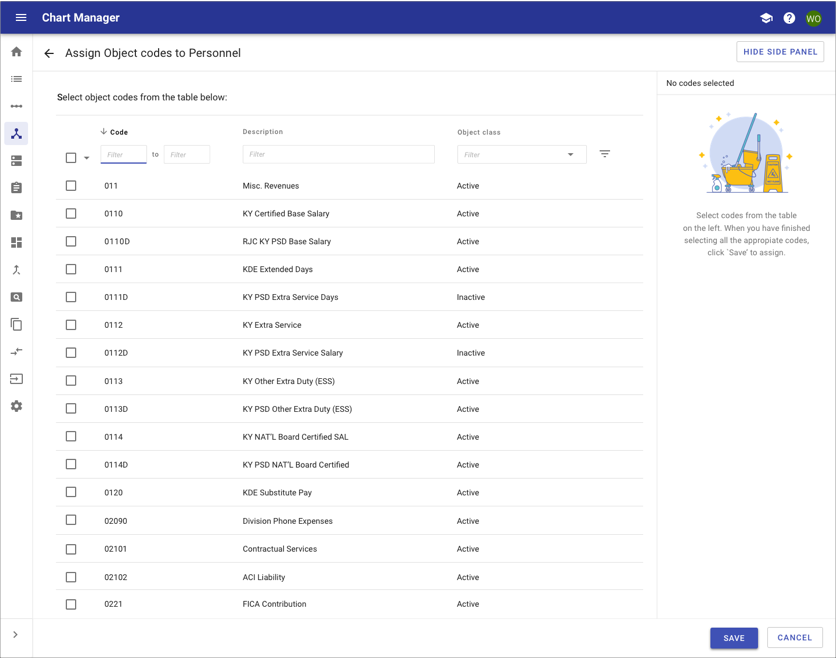Open the select-all checkbox dropdown arrow
This screenshot has height=658, width=836.
(86, 158)
